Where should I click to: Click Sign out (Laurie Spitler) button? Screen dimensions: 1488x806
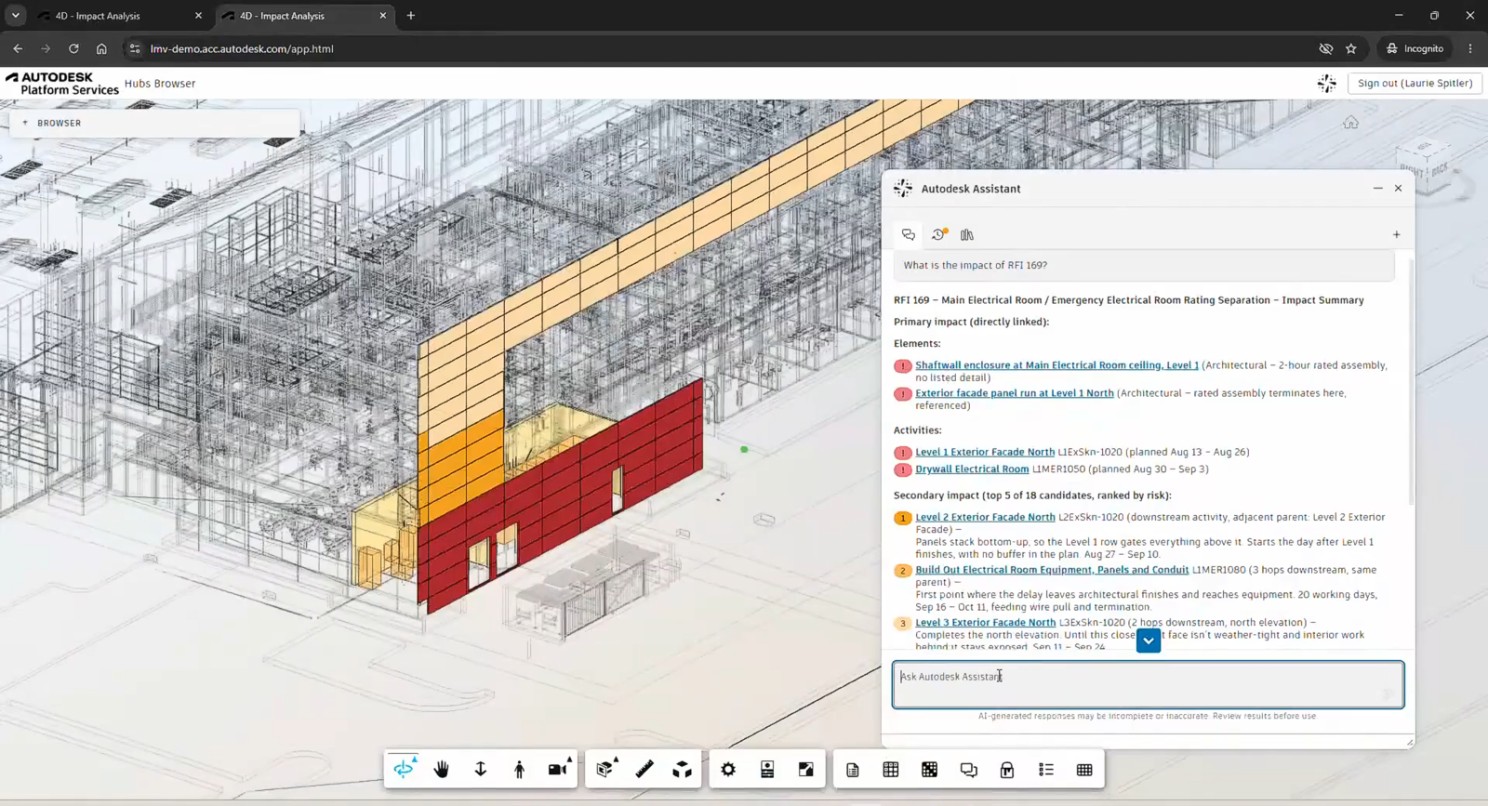pos(1414,83)
